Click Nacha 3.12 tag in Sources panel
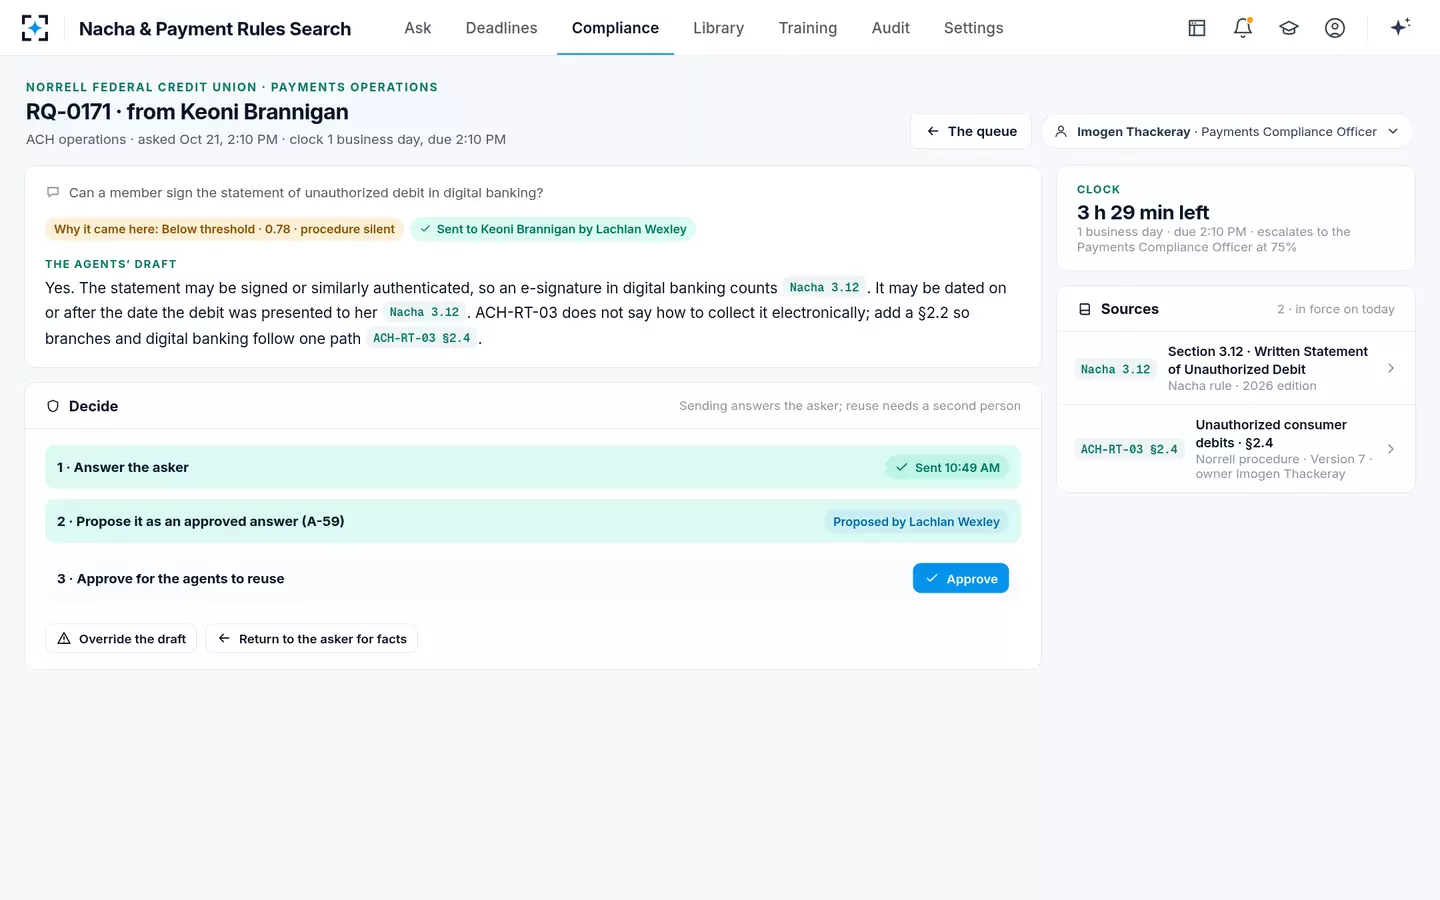 (x=1115, y=369)
